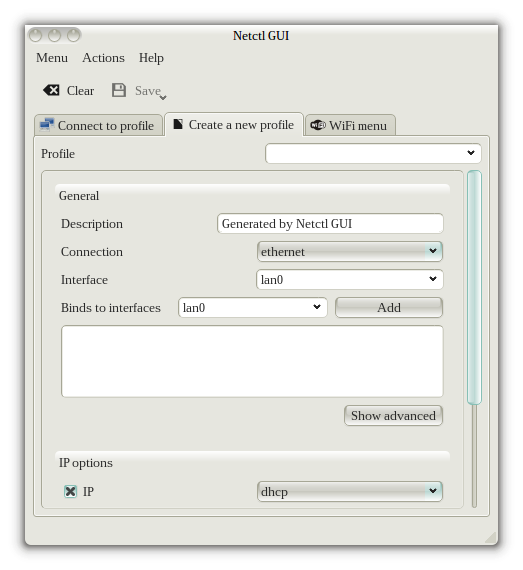The height and width of the screenshot is (570, 523).
Task: Expand the Interface dropdown showing lan0
Action: [350, 279]
